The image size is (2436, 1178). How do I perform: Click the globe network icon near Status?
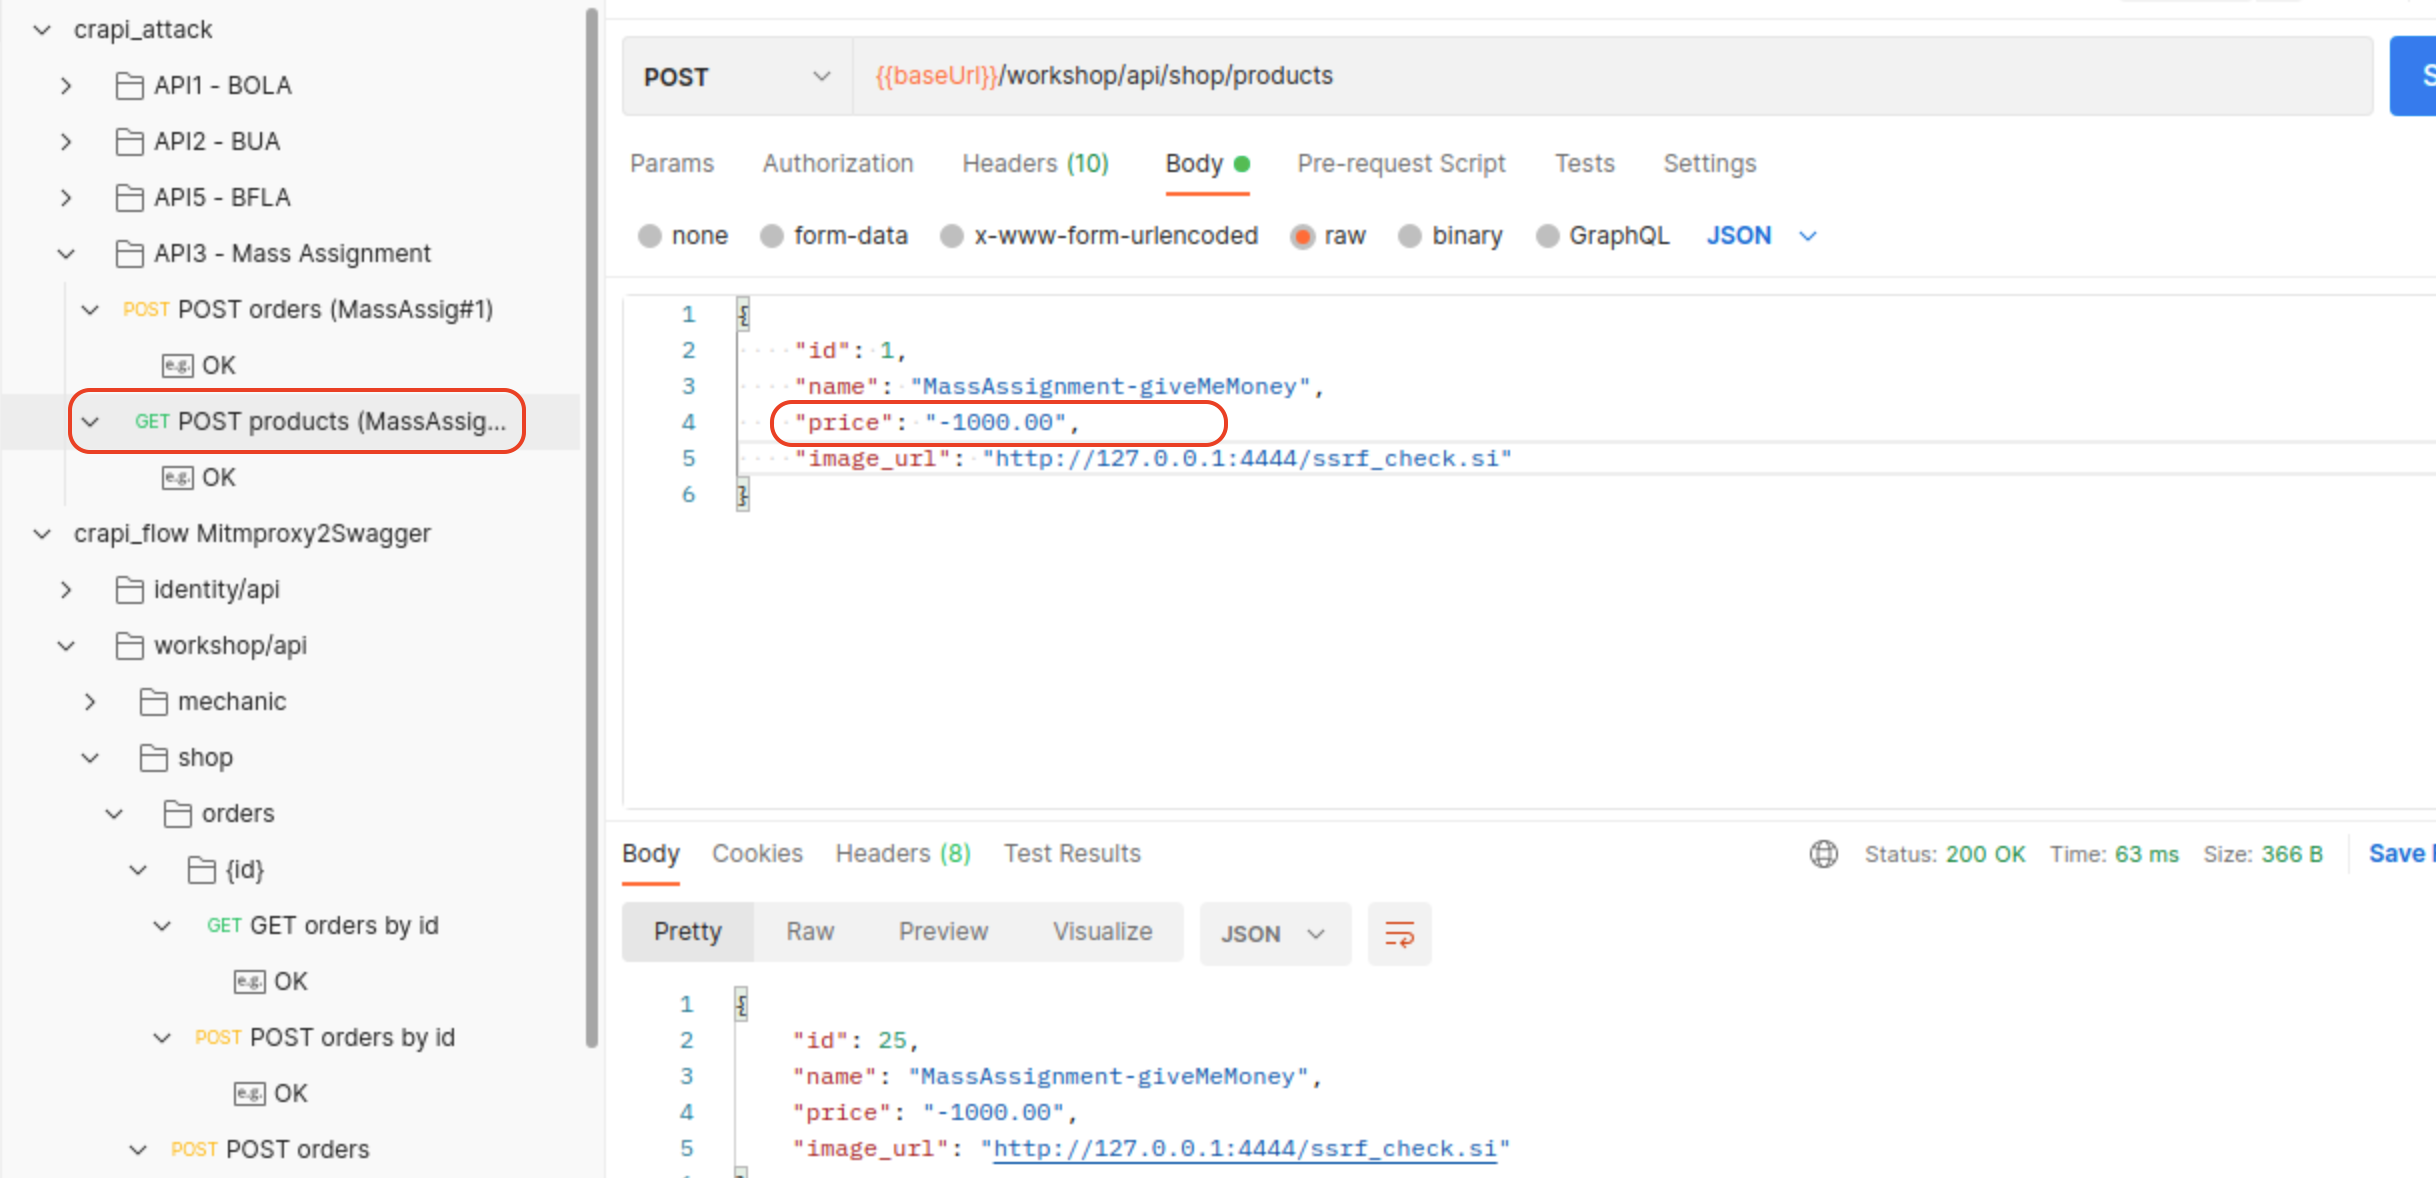pyautogui.click(x=1823, y=854)
